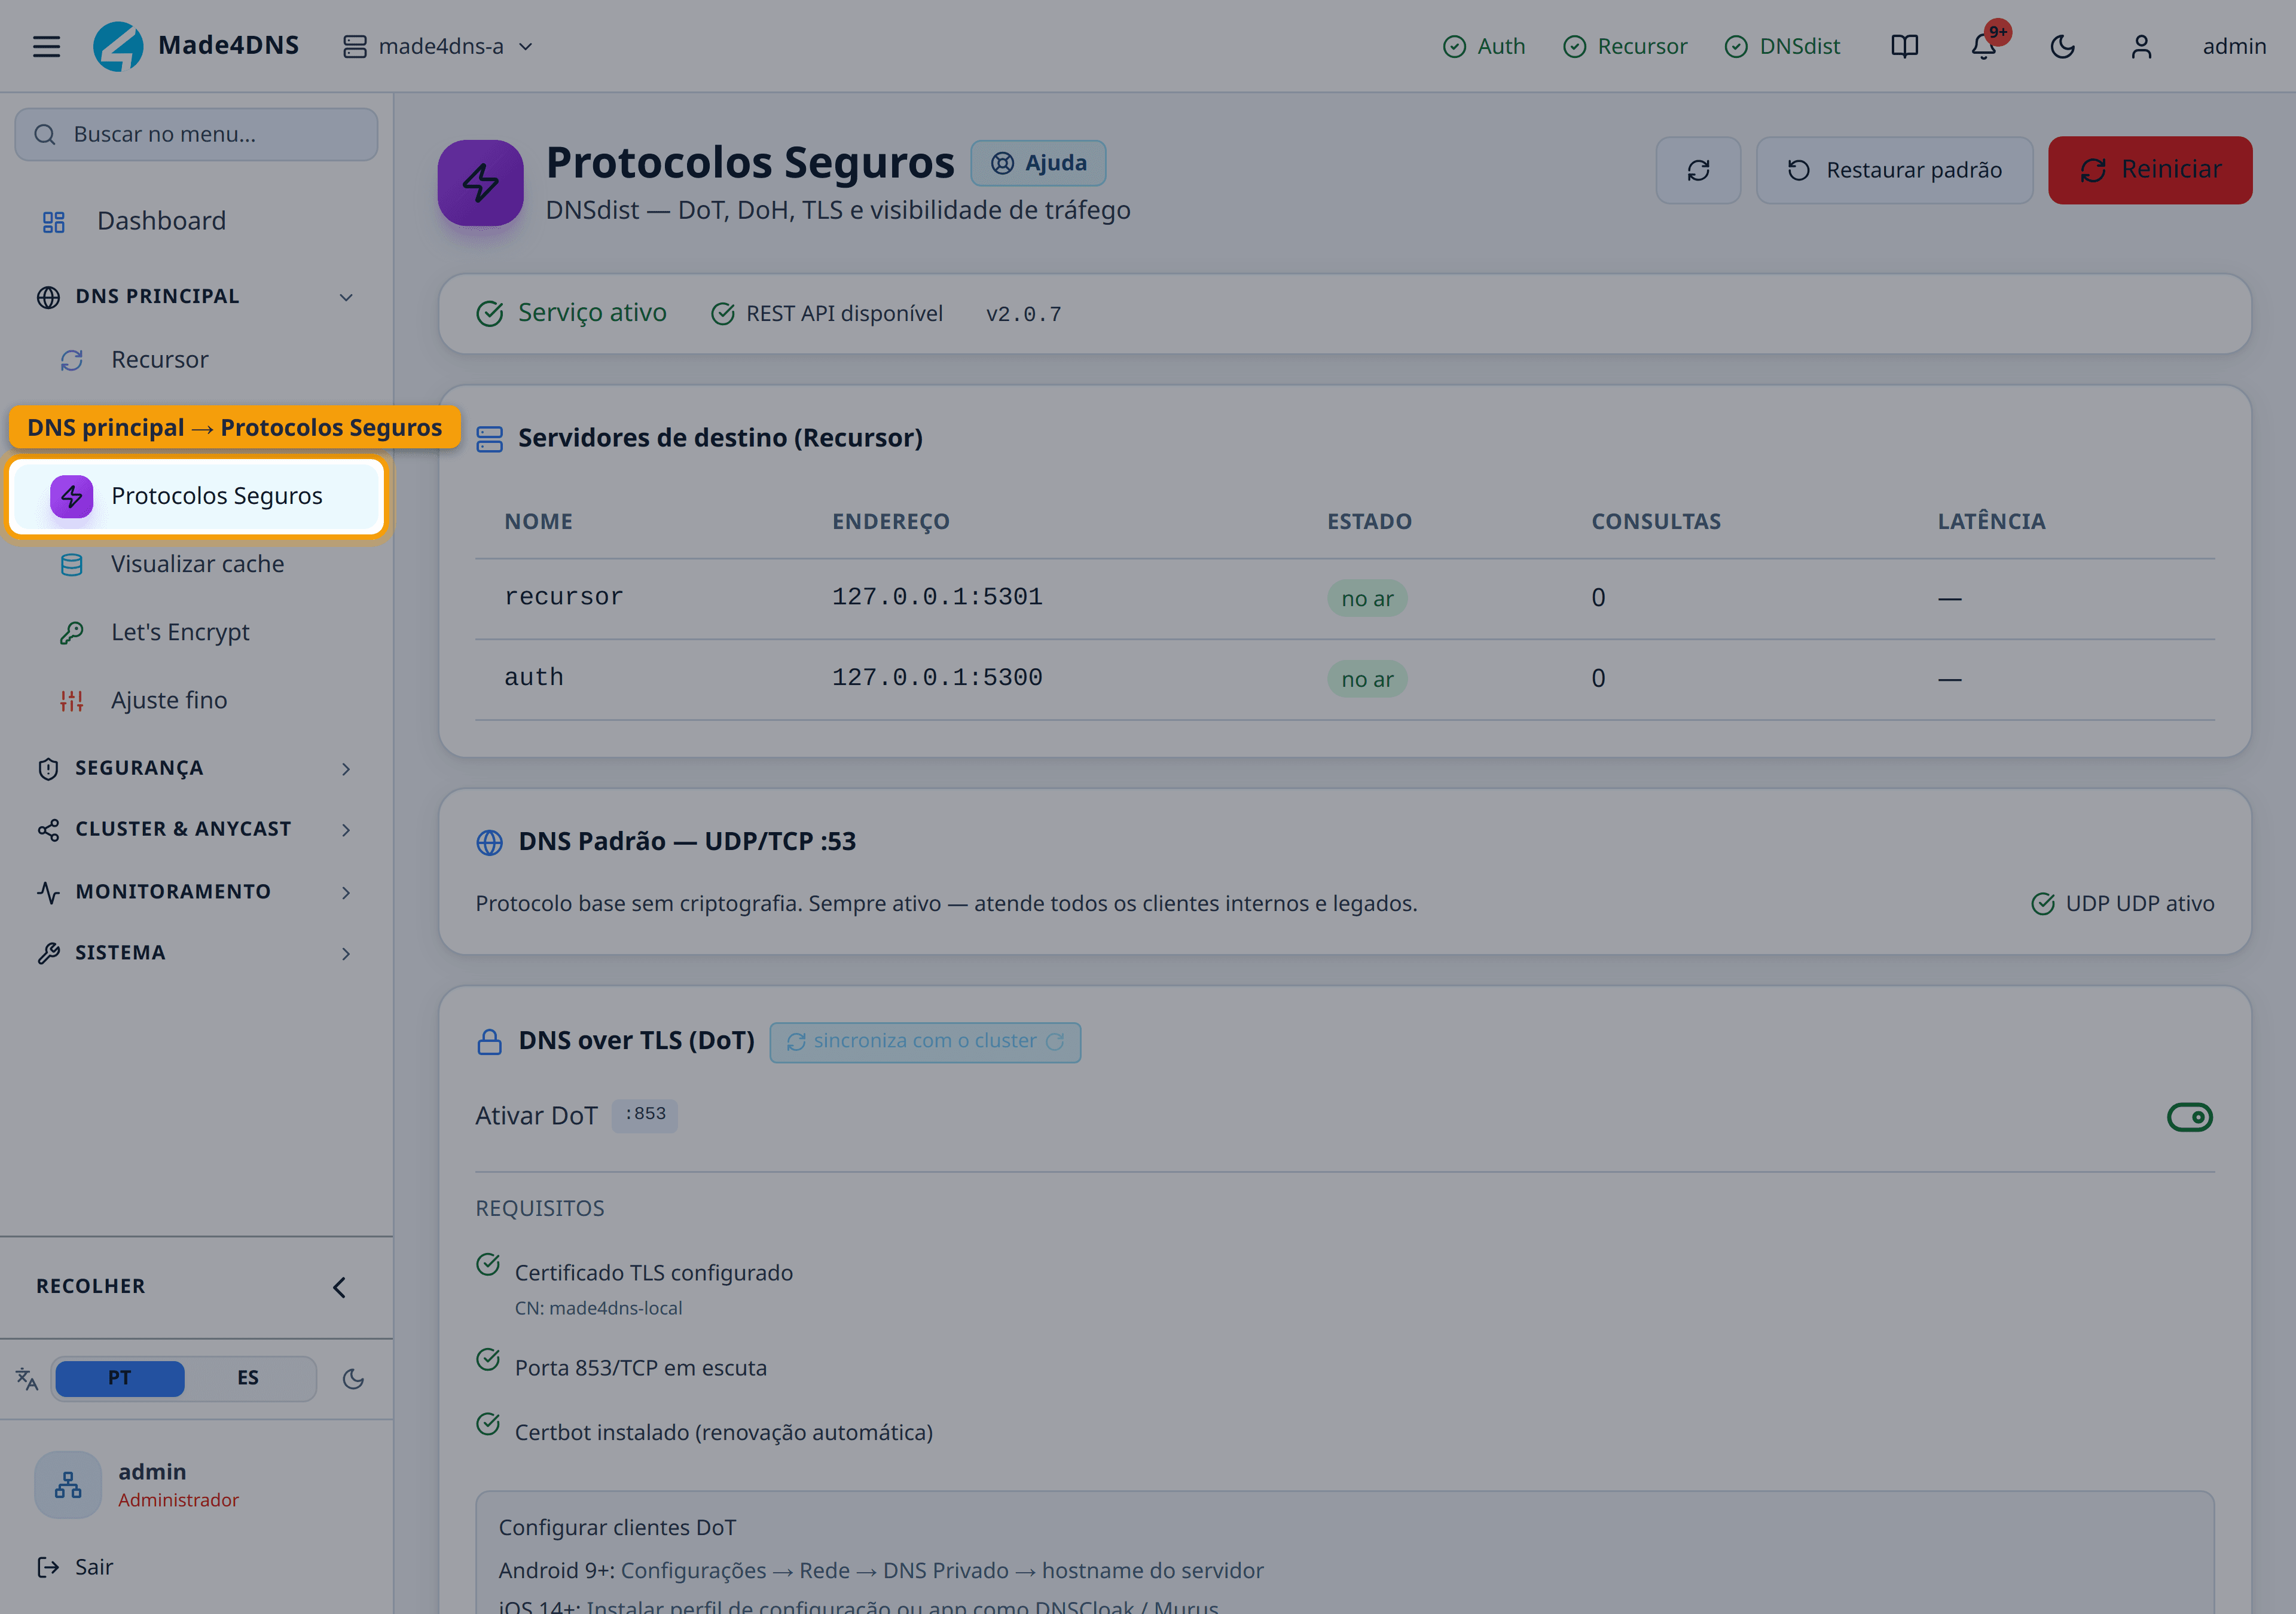This screenshot has height=1614, width=2296.
Task: Click Certbot instalado check icon
Action: tap(488, 1424)
